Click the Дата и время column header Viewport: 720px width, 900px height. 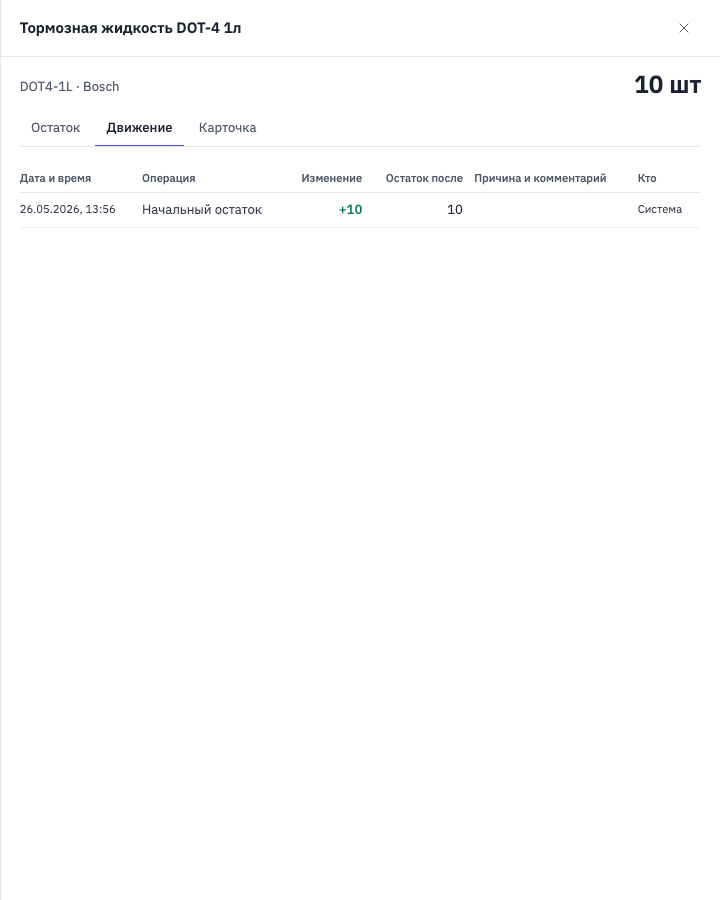click(55, 178)
